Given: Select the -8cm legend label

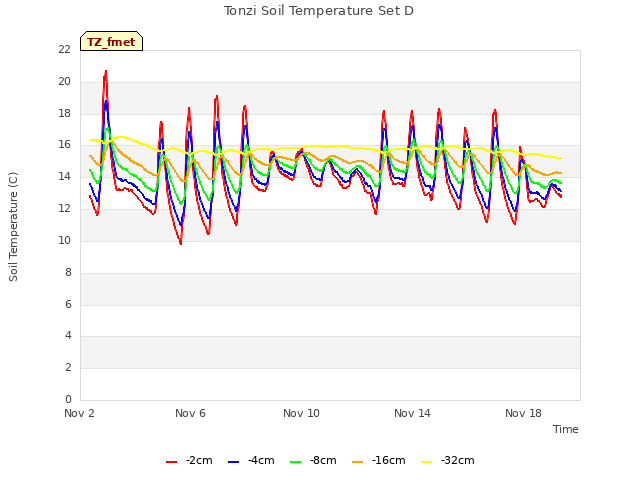Looking at the screenshot, I should pos(323,460).
